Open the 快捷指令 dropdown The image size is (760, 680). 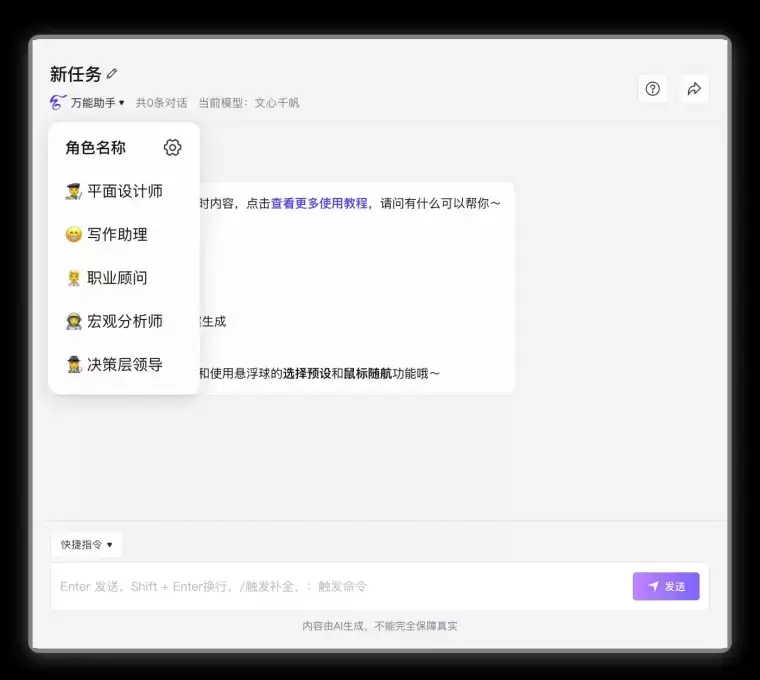tap(86, 545)
